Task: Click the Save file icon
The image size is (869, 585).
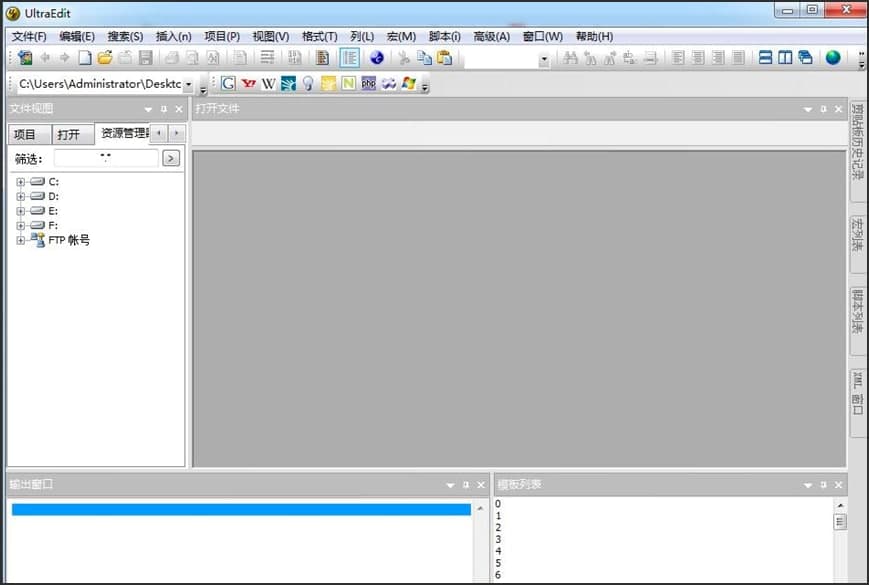Action: 147,58
